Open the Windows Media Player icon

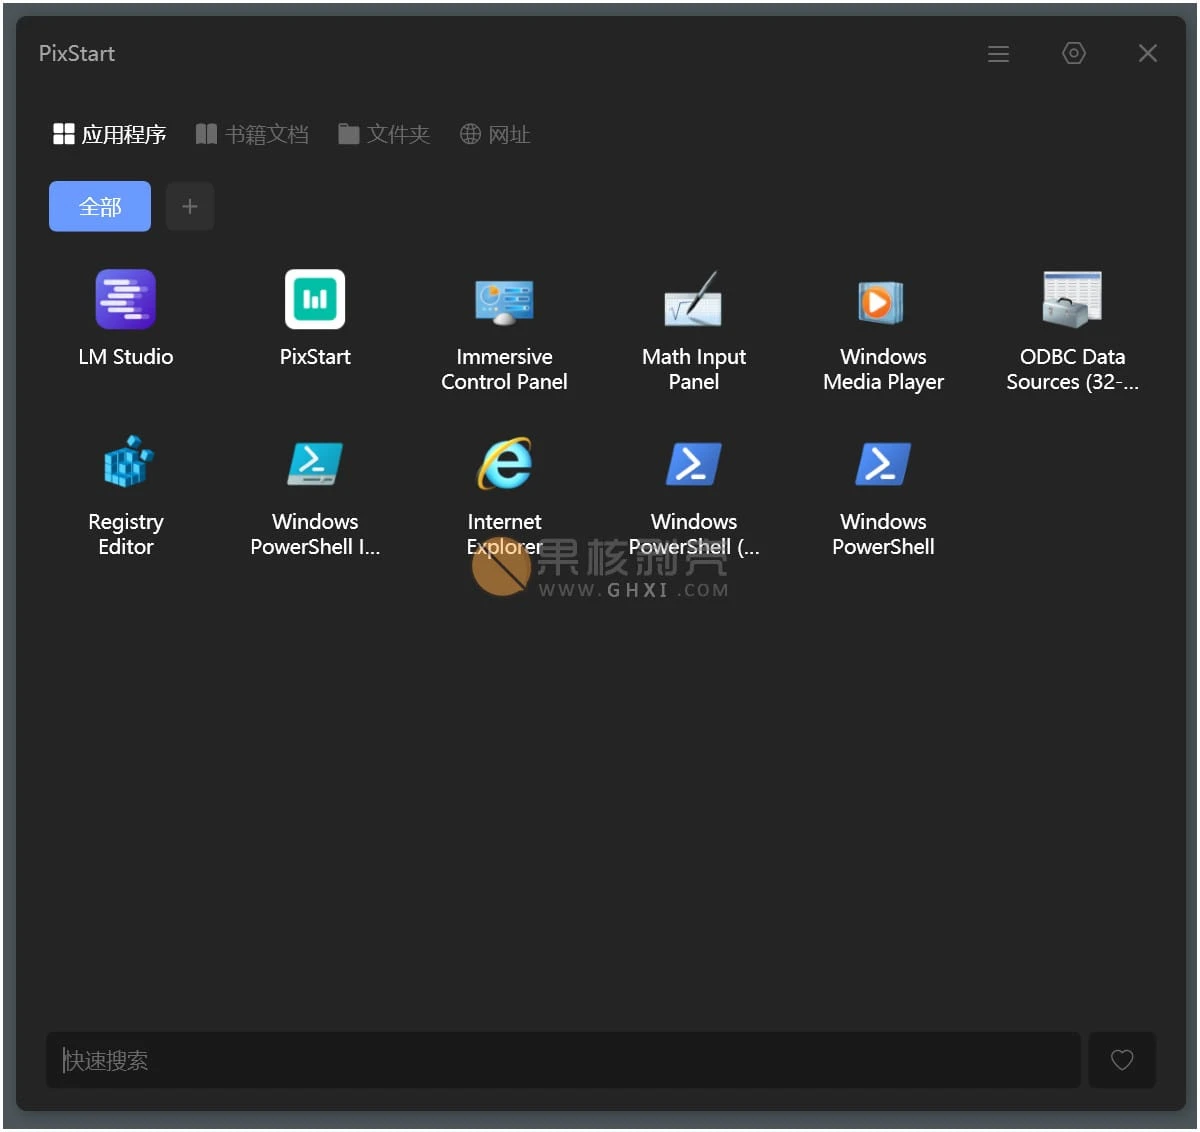(882, 301)
